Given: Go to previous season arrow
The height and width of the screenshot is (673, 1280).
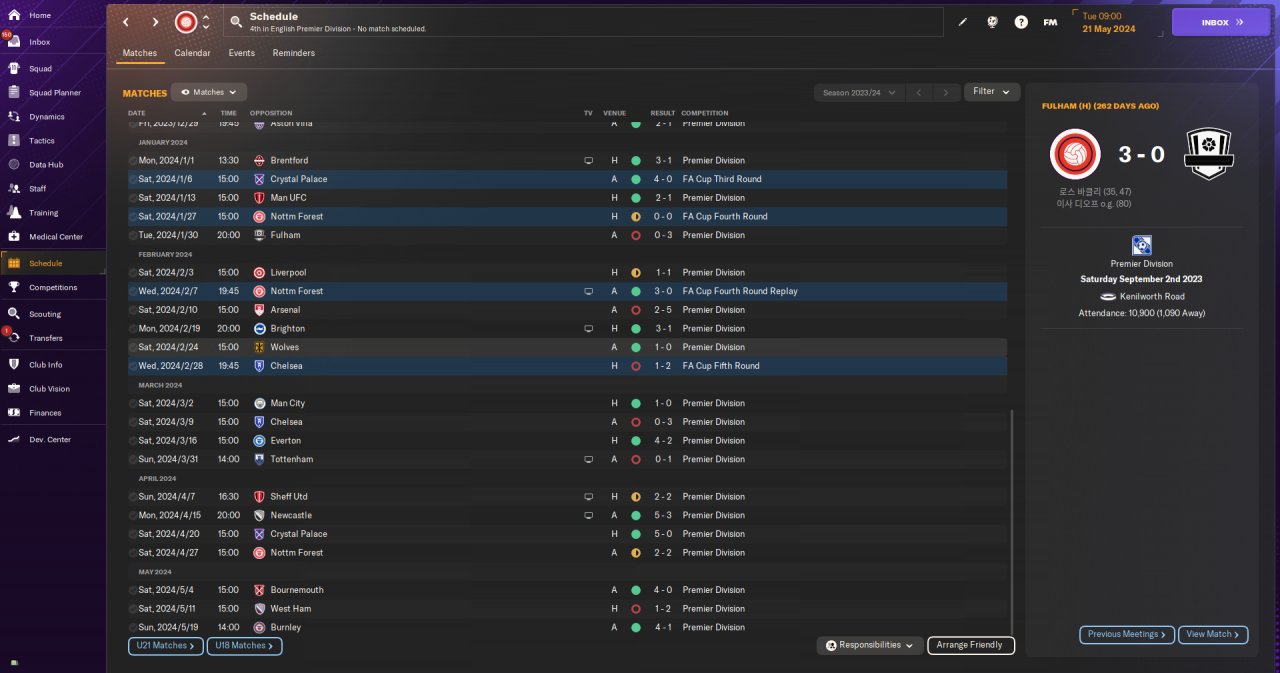Looking at the screenshot, I should coord(920,92).
